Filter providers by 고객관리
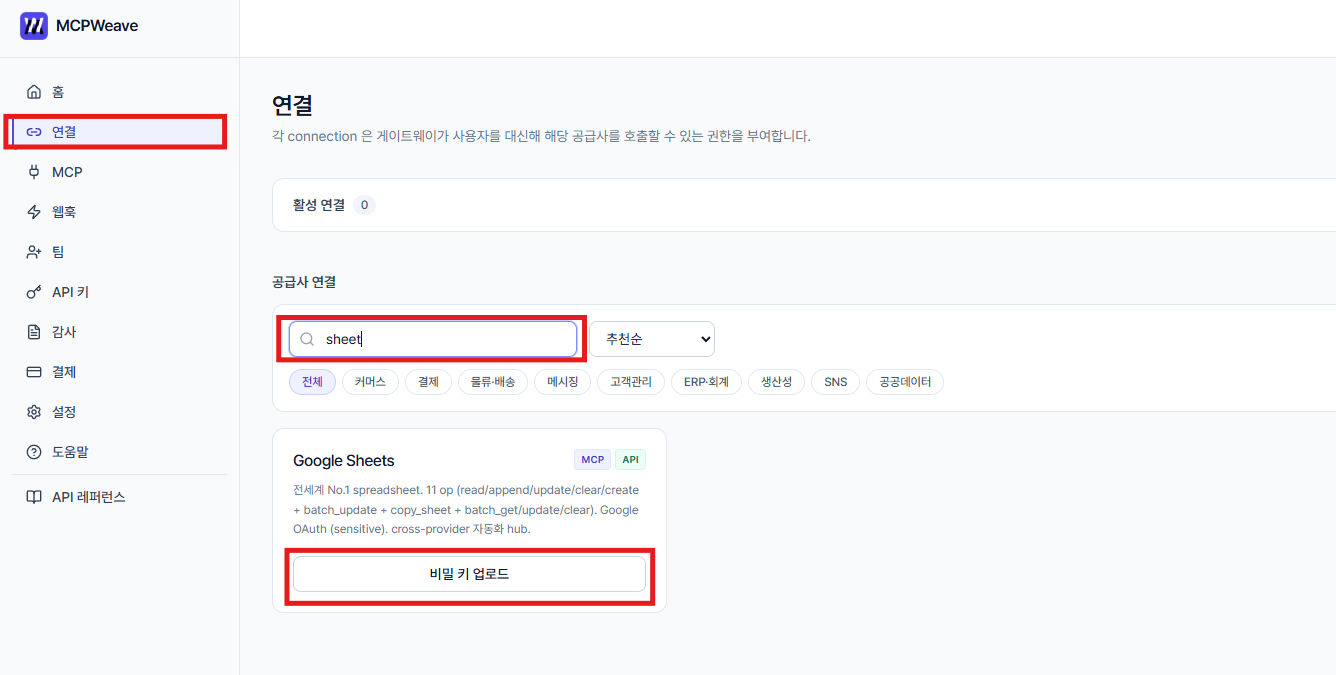This screenshot has width=1336, height=675. (x=631, y=382)
